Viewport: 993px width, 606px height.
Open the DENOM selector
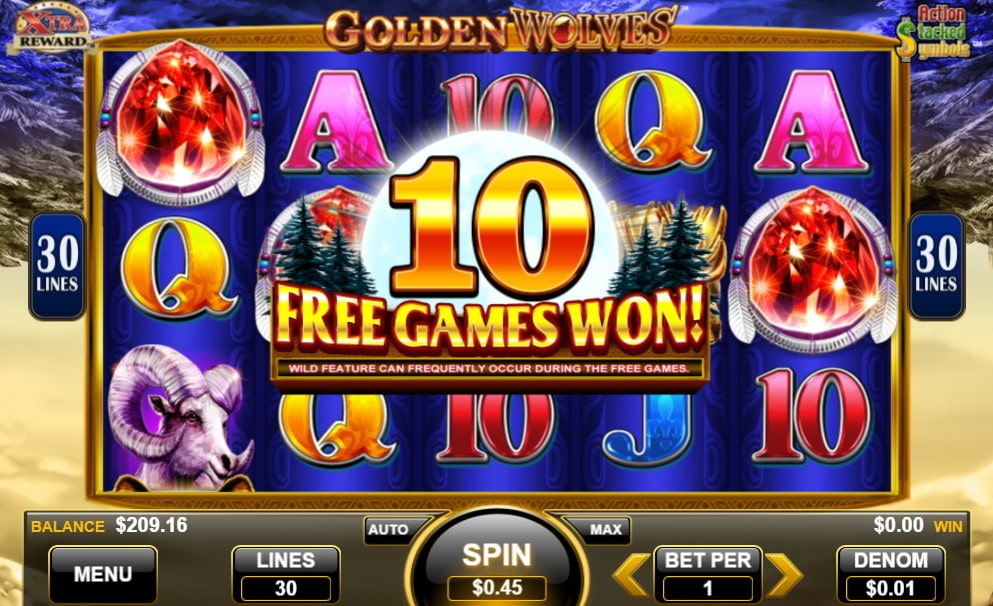coord(890,574)
